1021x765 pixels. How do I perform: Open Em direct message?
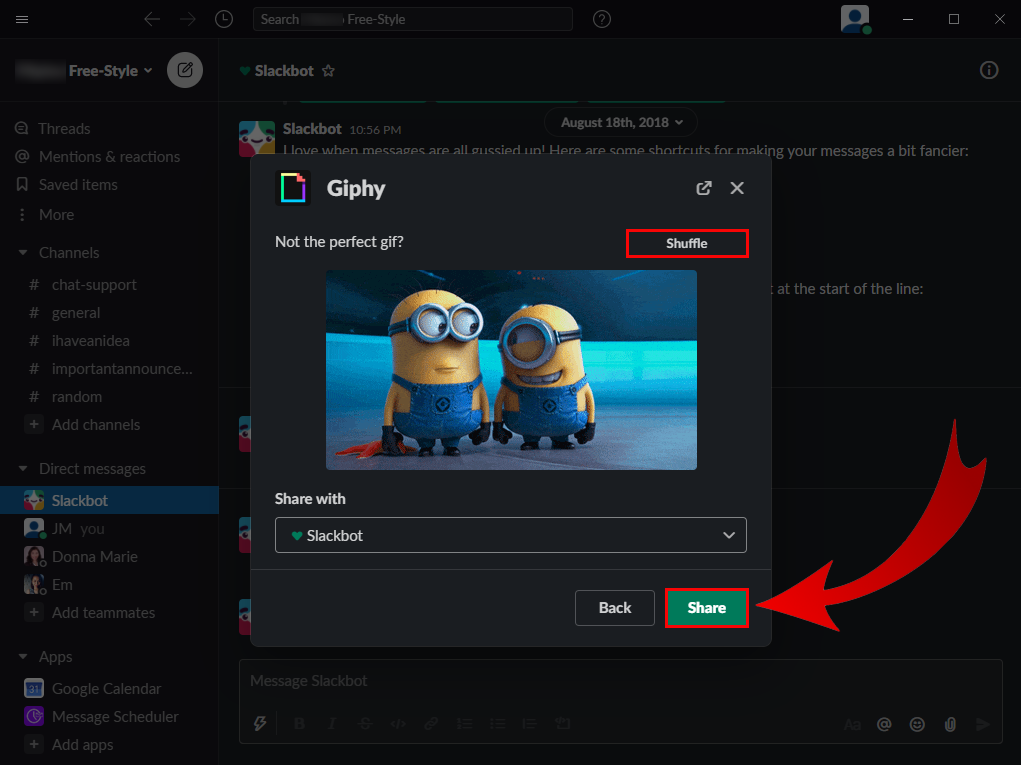62,585
